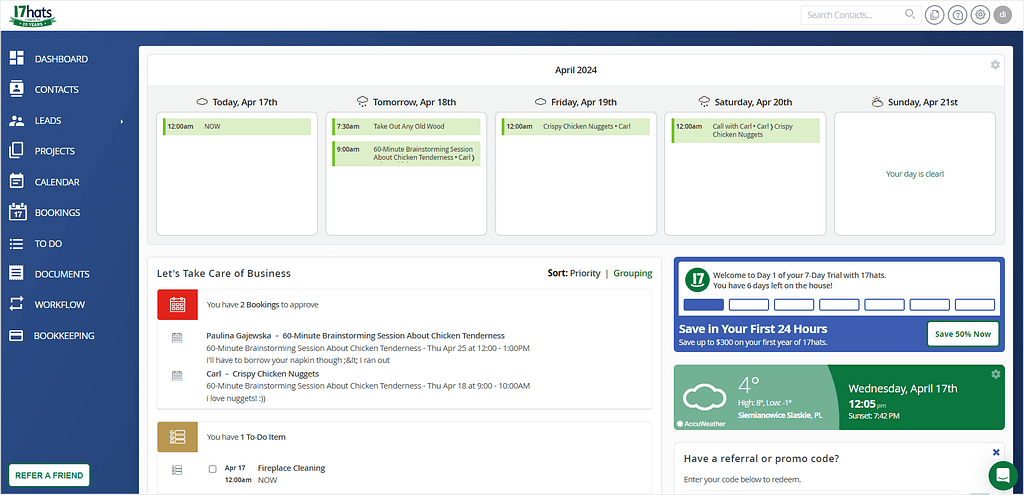Open the help question mark icon
Viewport: 1024px width, 495px height.
pos(957,15)
